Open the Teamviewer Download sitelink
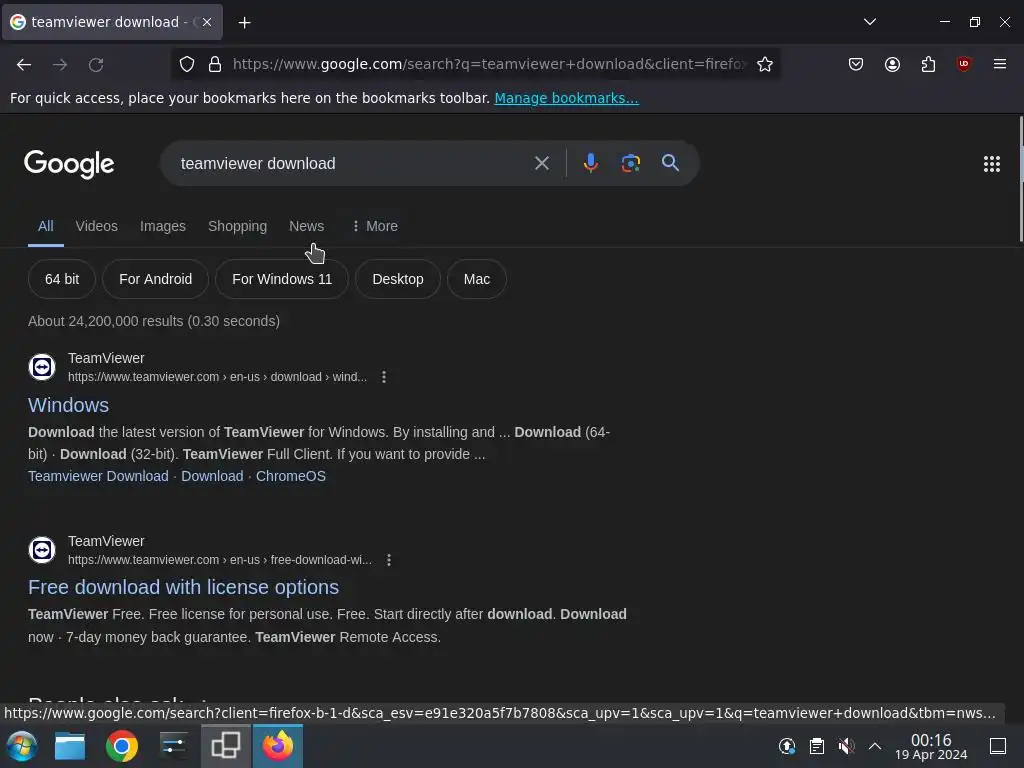Viewport: 1024px width, 768px height. point(98,476)
